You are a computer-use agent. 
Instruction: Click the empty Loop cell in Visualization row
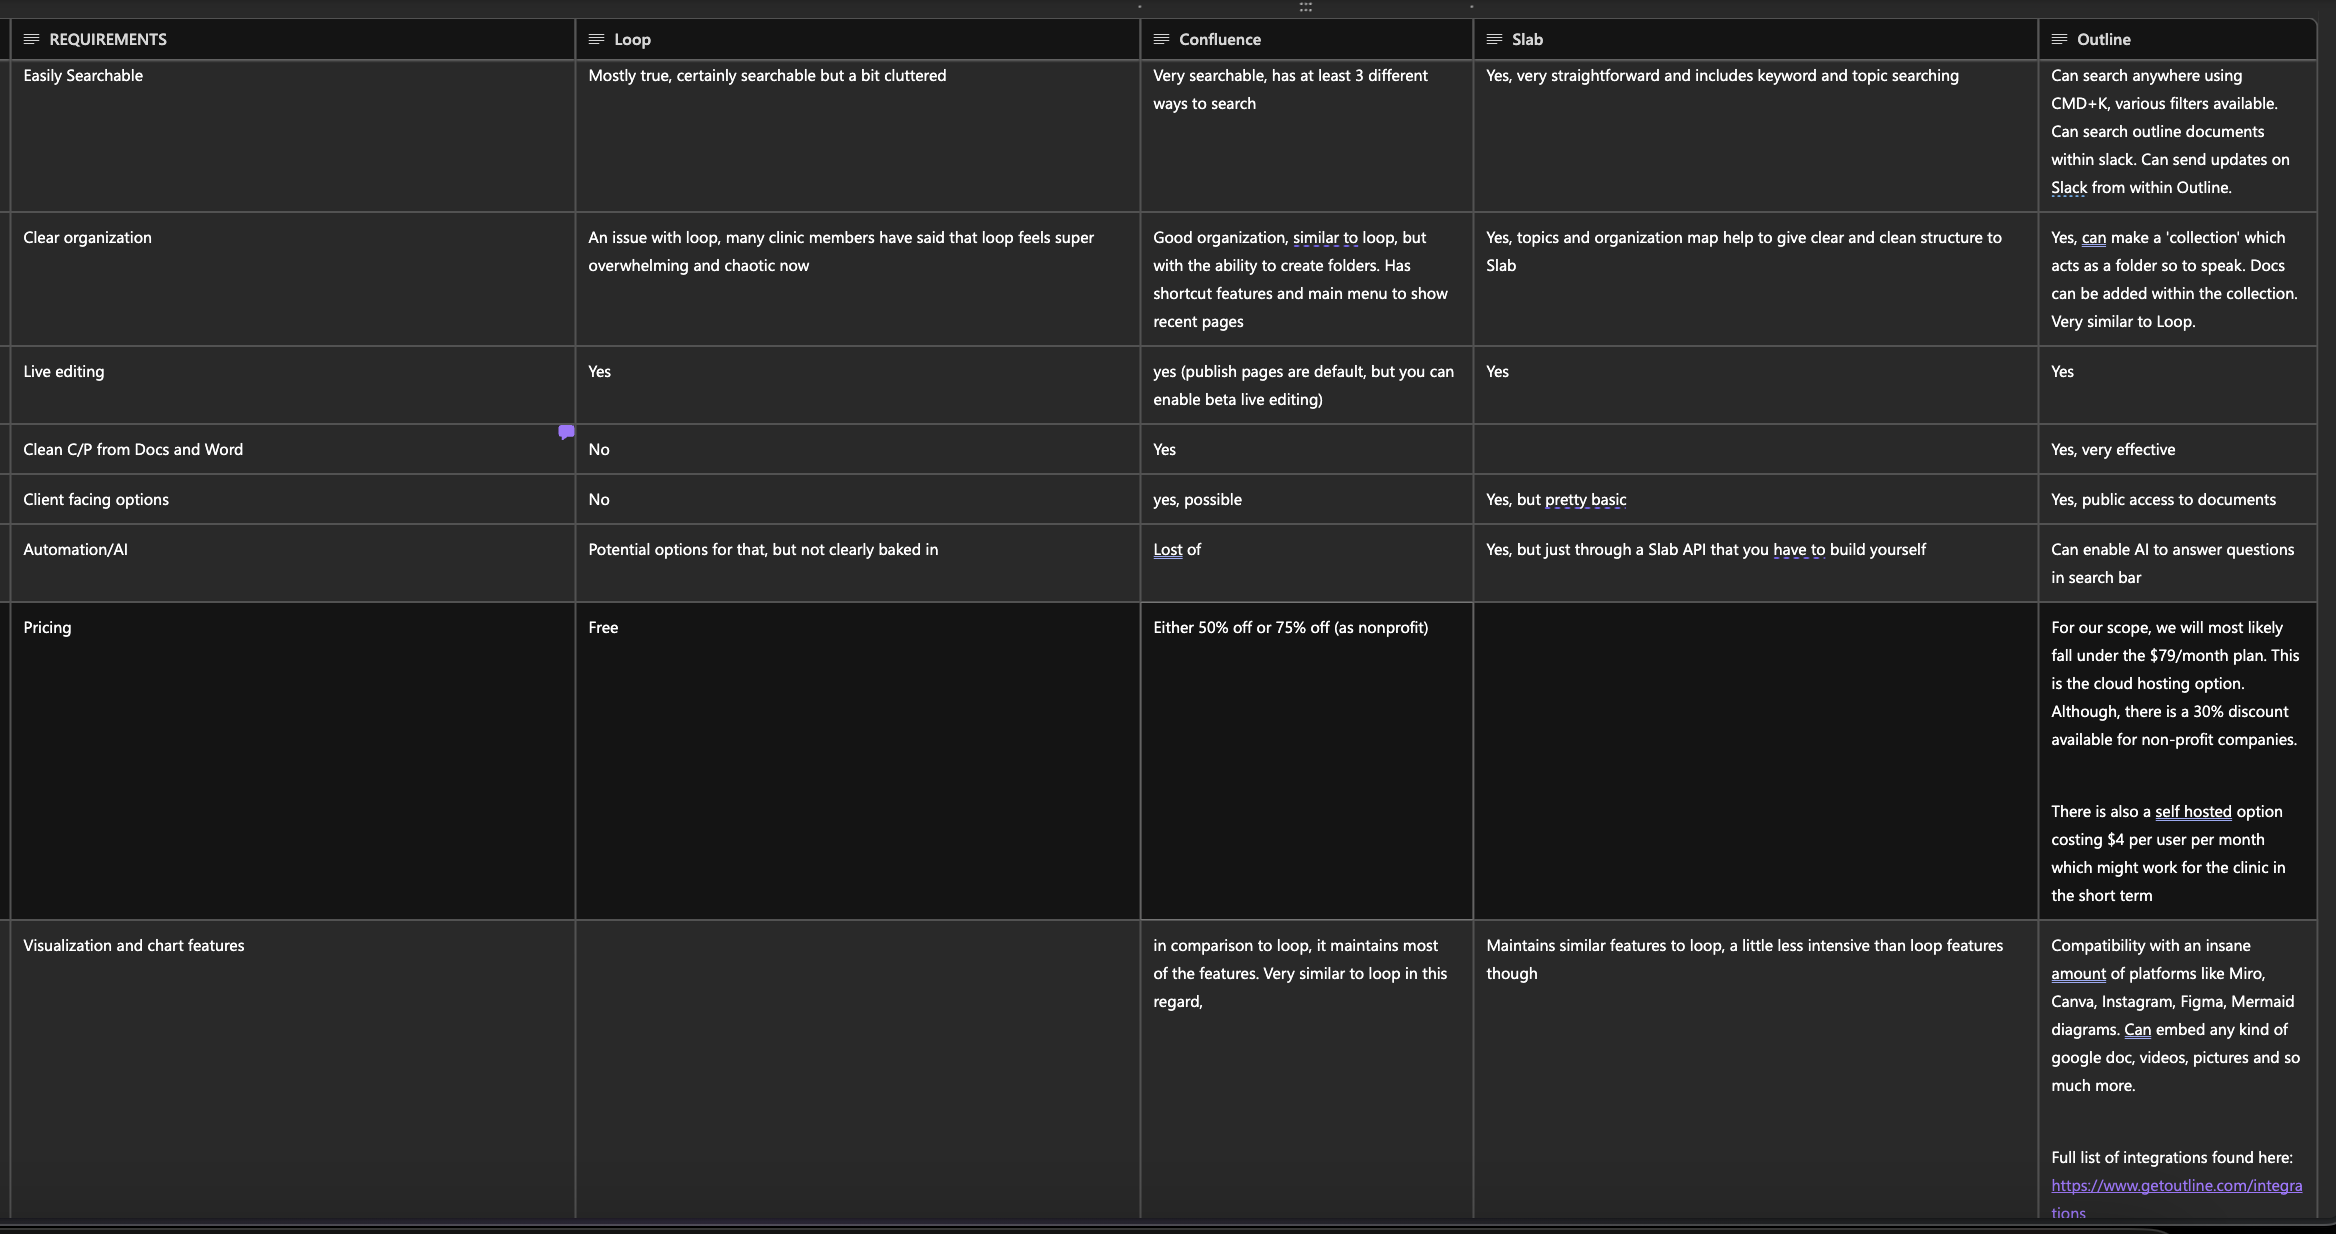858,1069
